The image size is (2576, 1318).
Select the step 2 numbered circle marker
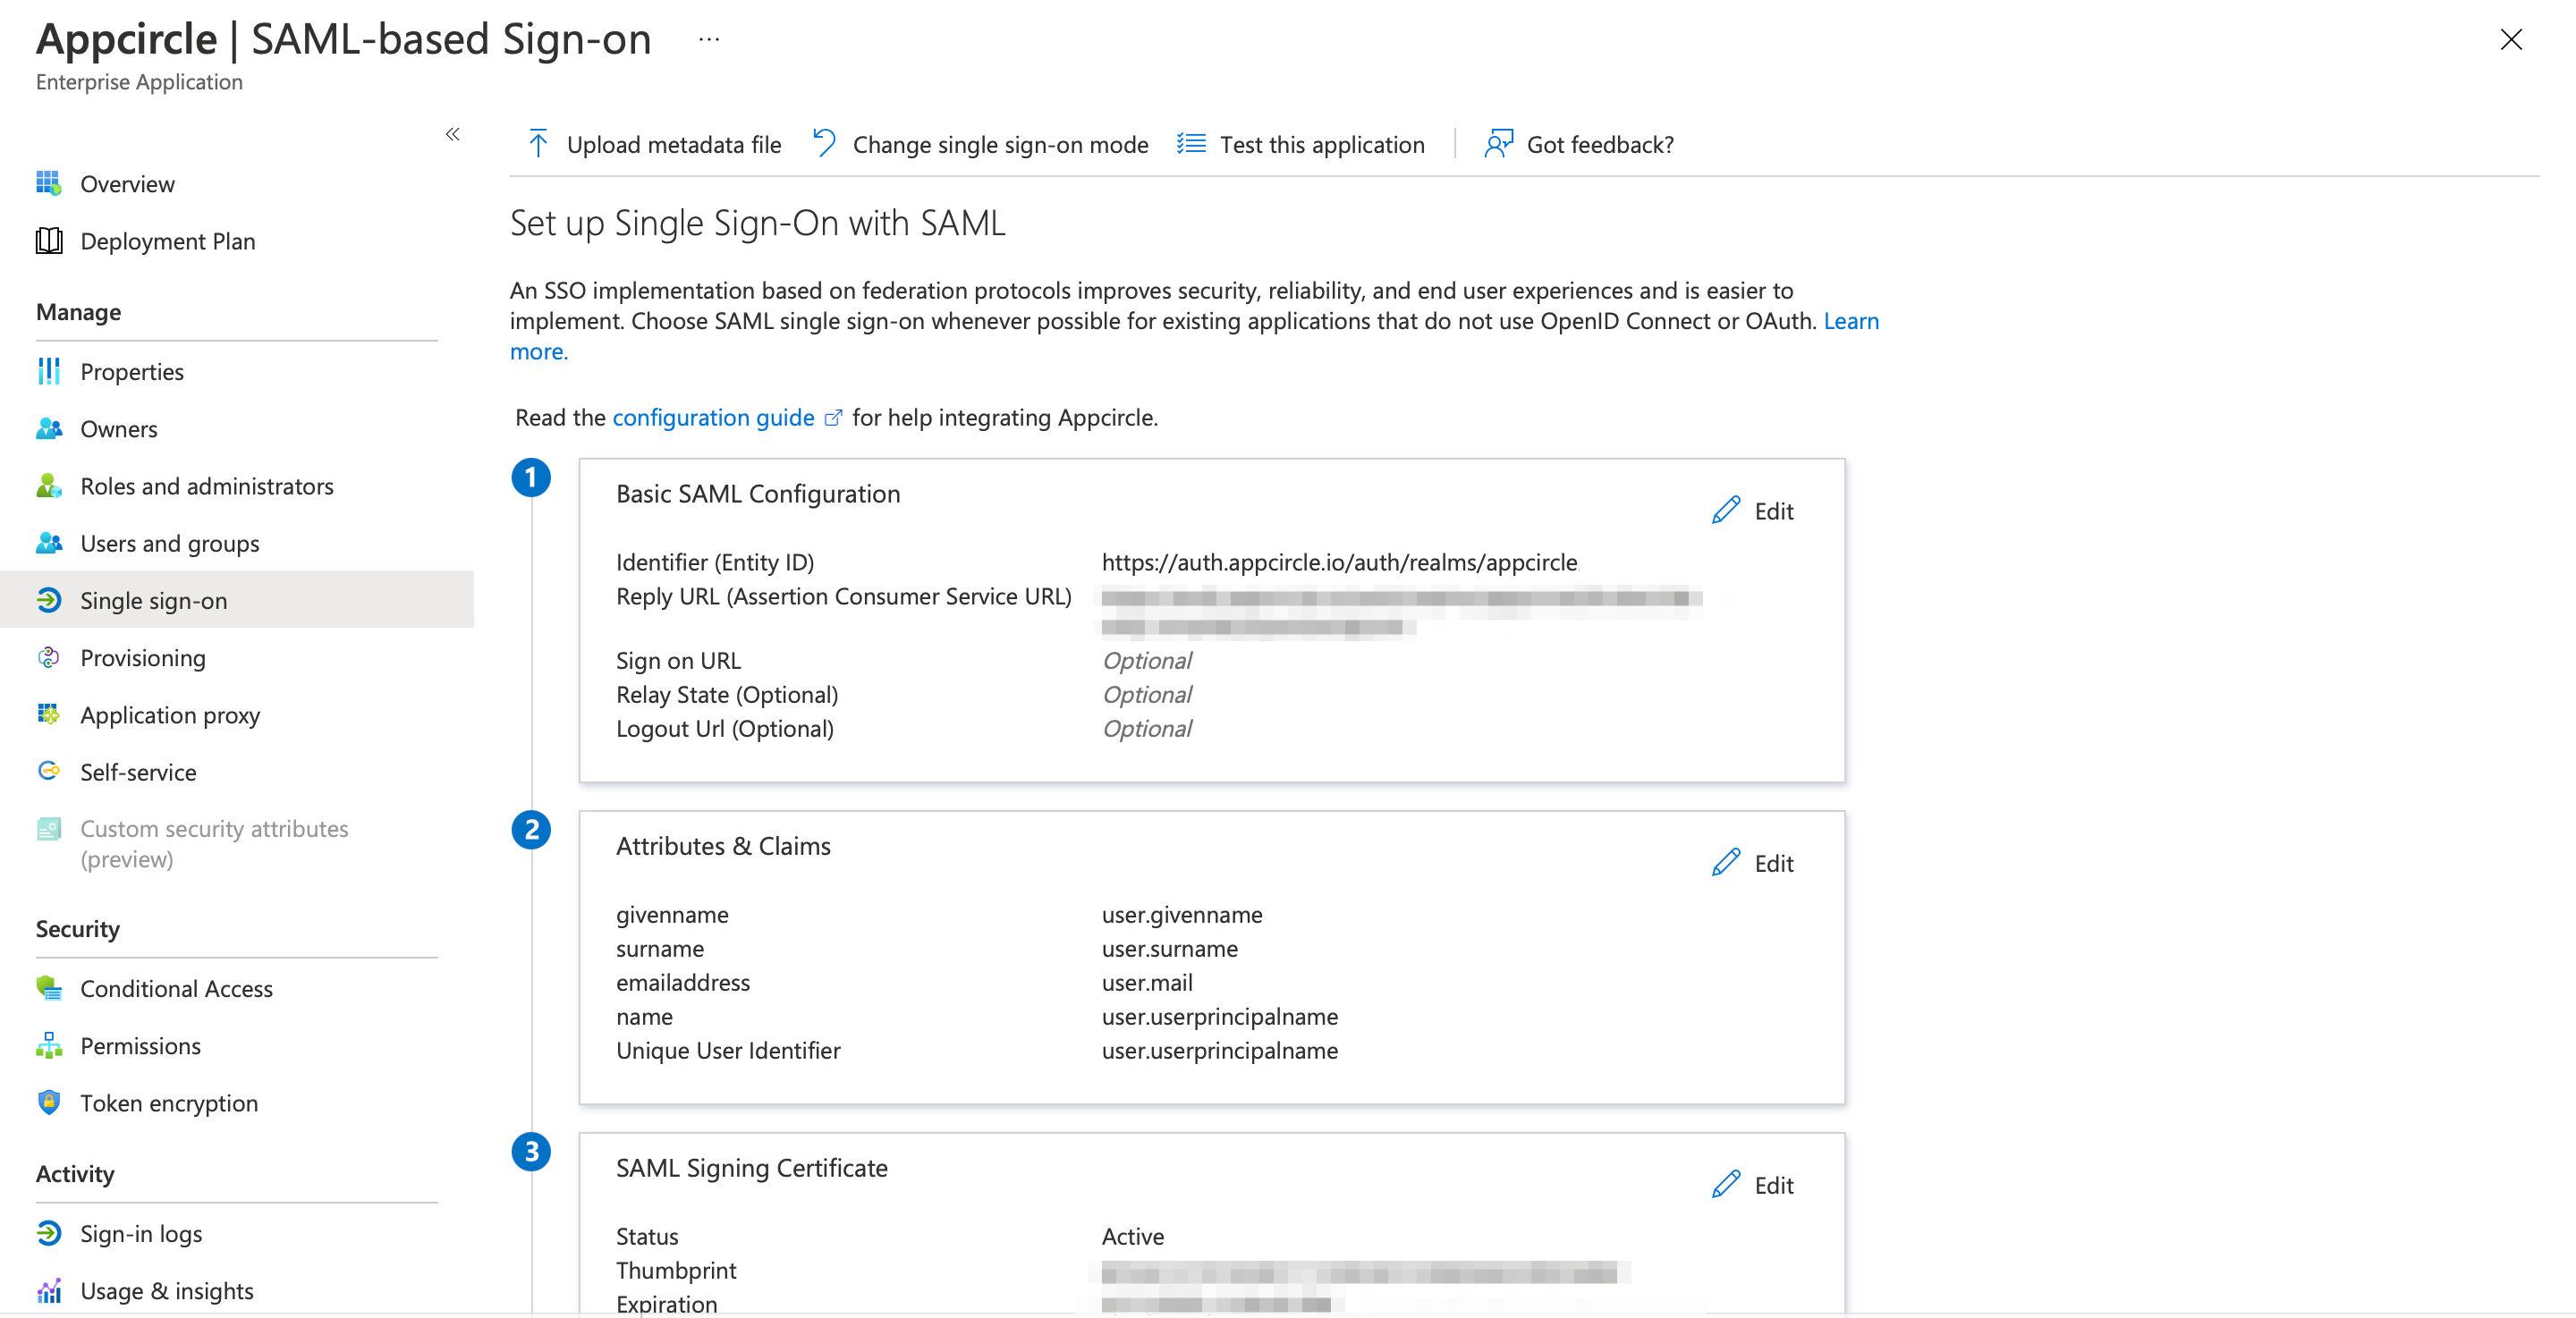[531, 830]
